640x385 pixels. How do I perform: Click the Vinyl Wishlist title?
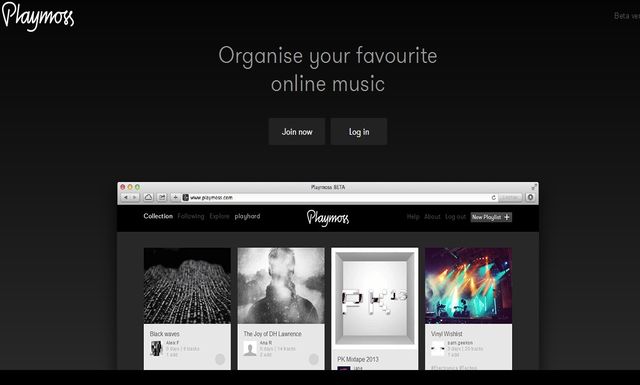click(x=447, y=334)
